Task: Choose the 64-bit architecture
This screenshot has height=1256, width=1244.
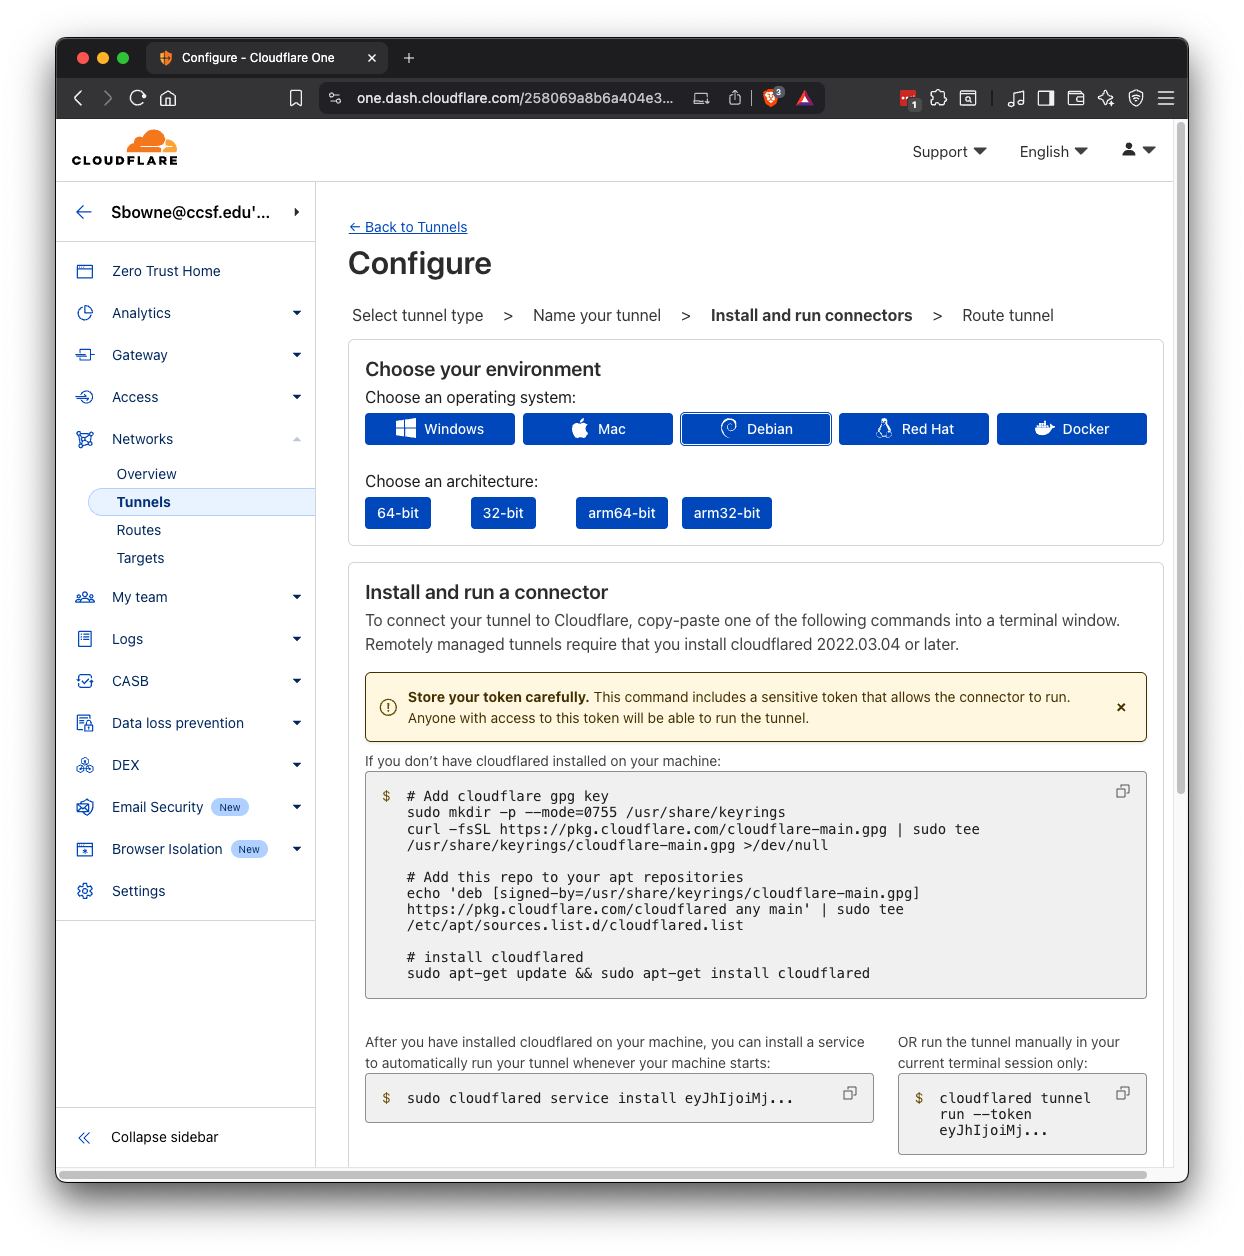Action: point(398,513)
